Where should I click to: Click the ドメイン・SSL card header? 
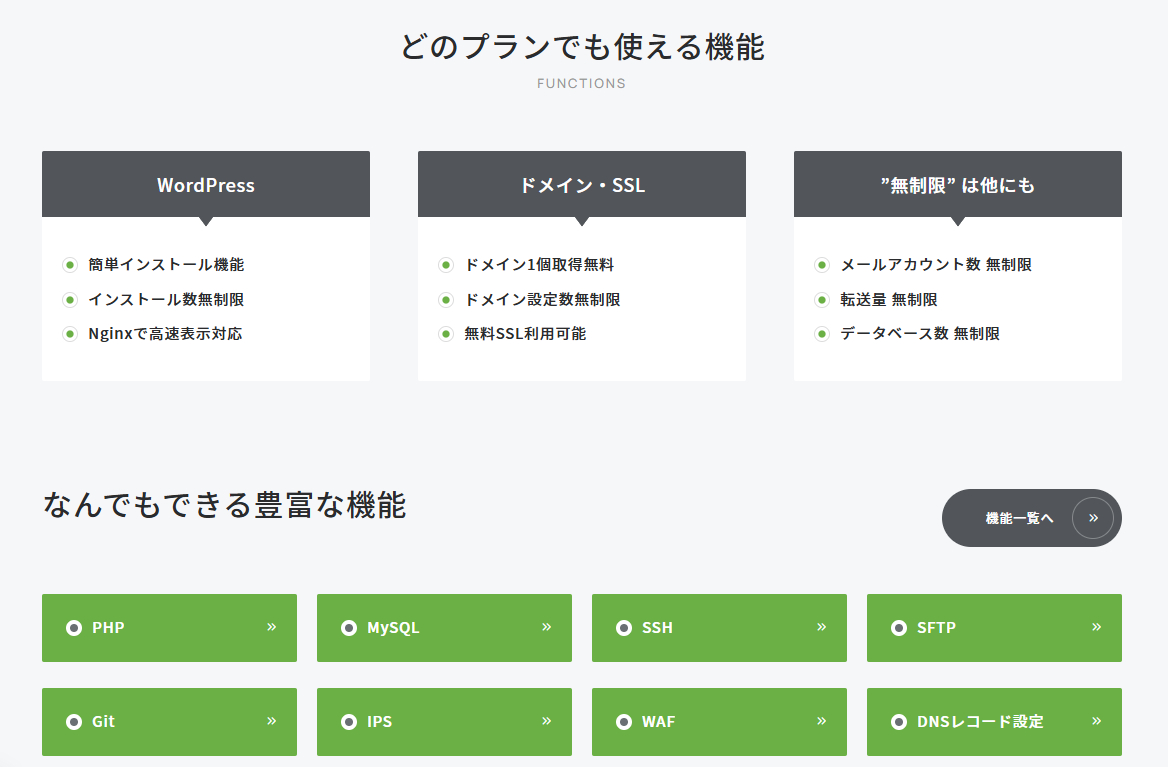coord(582,185)
